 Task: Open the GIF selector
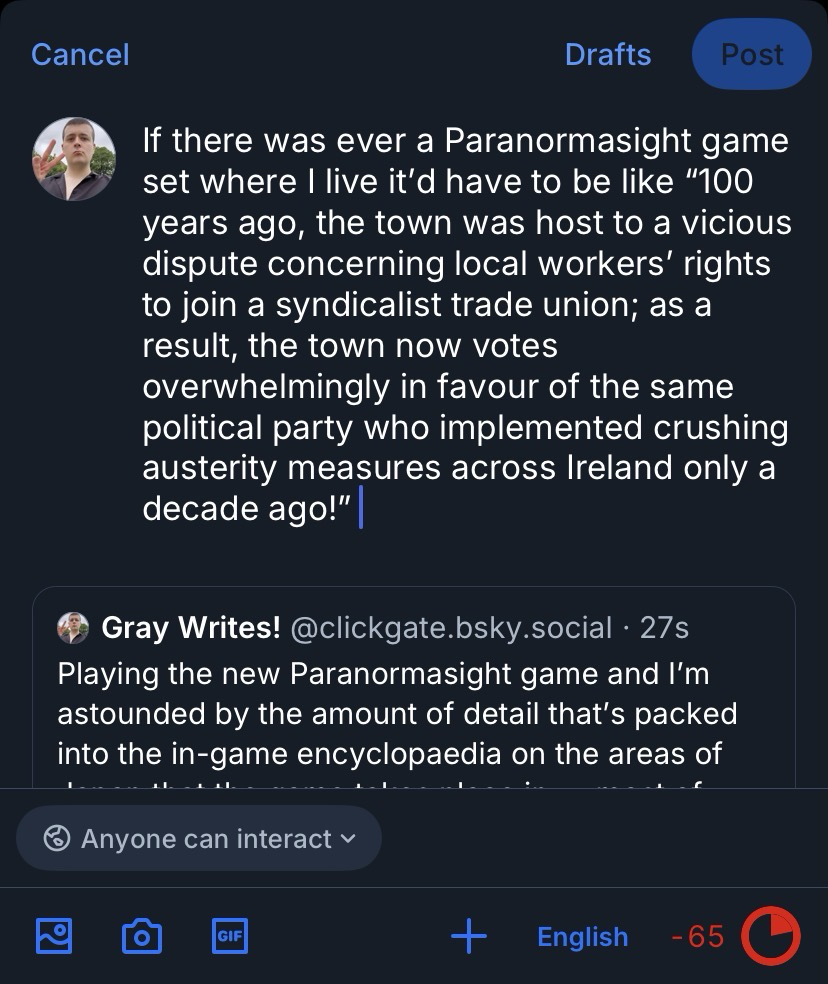coord(230,936)
